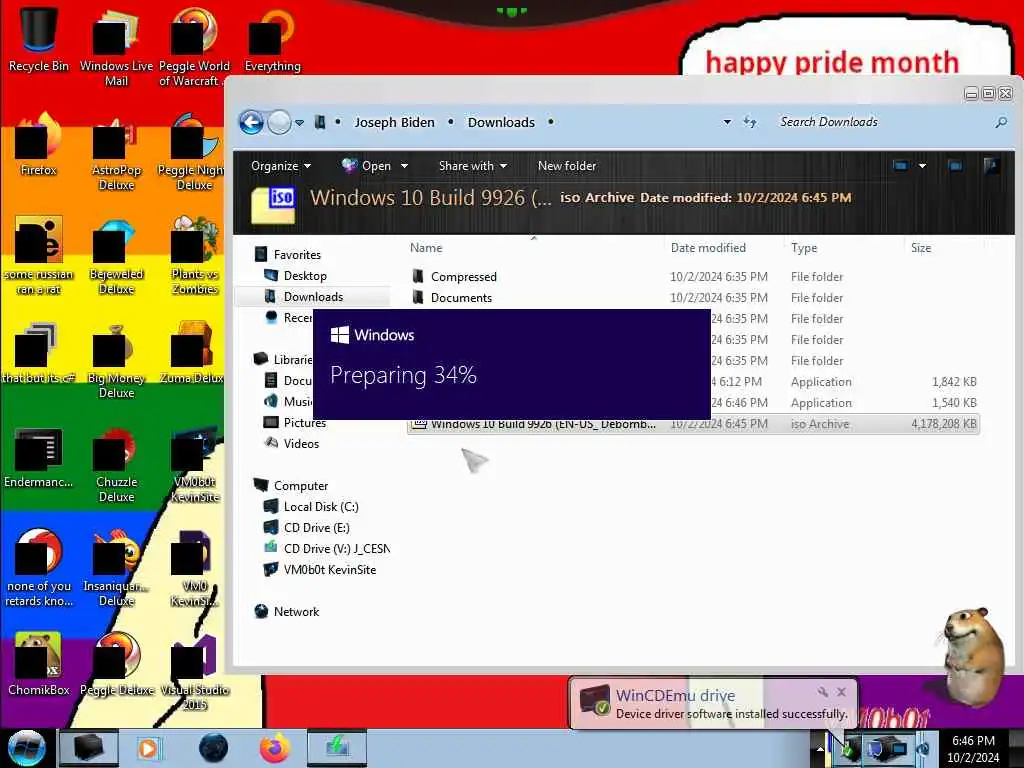
Task: Select the Compressed folder row
Action: pyautogui.click(x=694, y=276)
